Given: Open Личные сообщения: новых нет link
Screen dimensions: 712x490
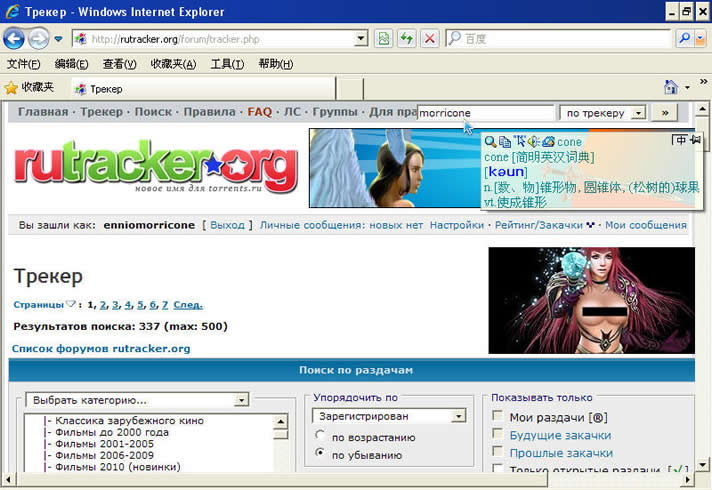Looking at the screenshot, I should click(x=341, y=225).
